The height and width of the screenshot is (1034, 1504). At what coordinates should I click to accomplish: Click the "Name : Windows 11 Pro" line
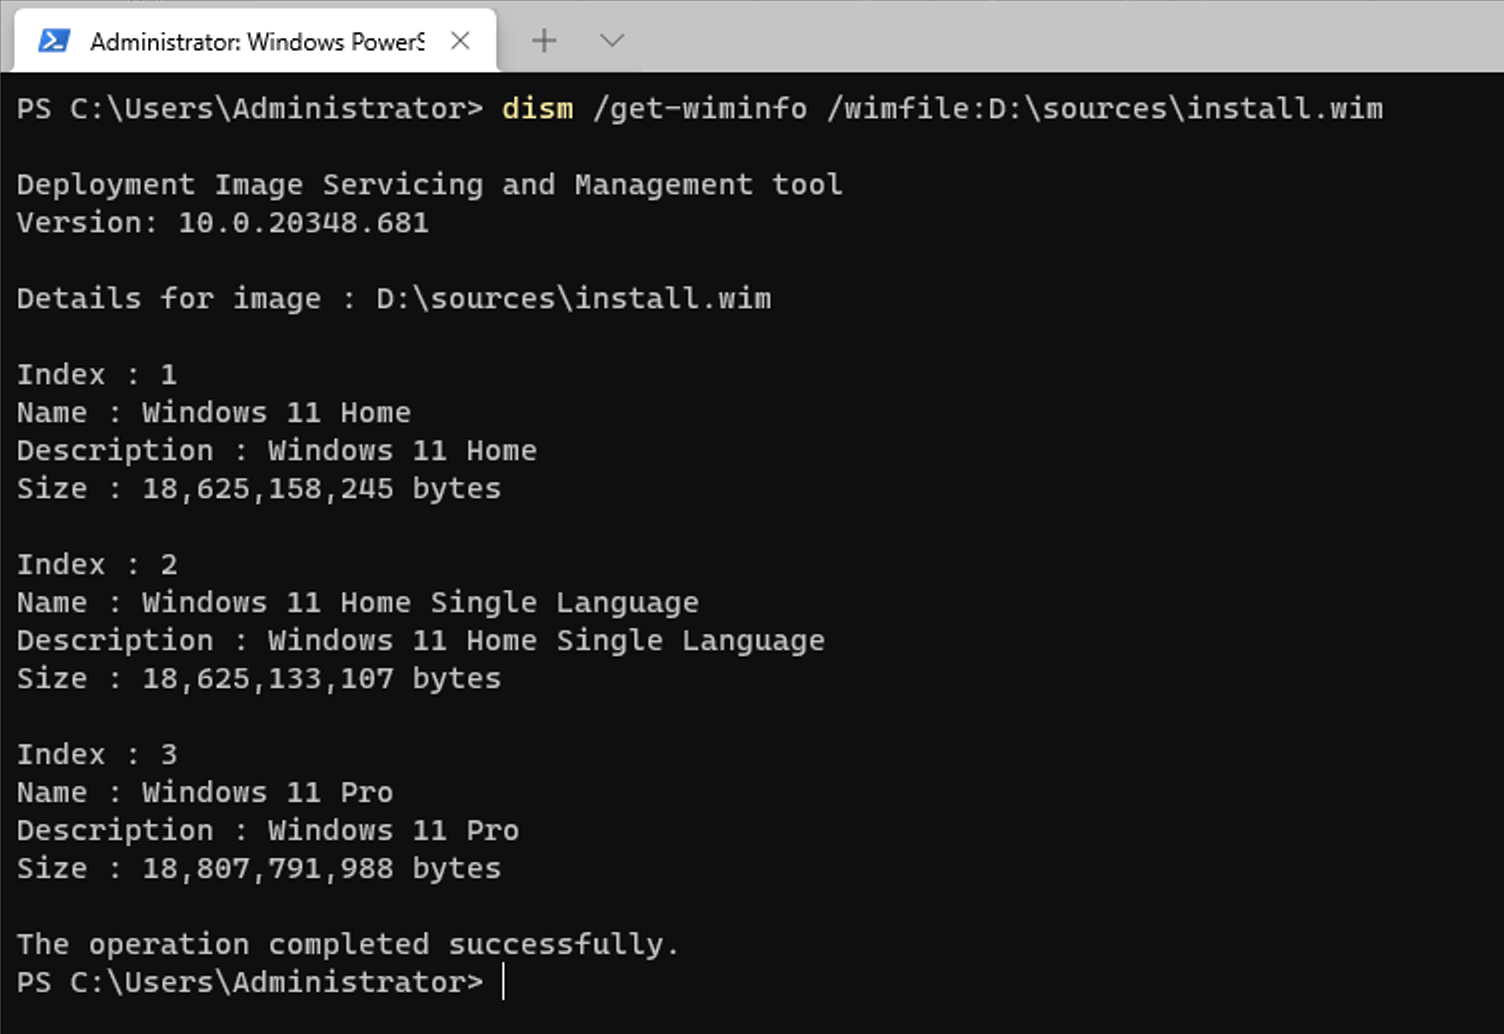point(204,793)
